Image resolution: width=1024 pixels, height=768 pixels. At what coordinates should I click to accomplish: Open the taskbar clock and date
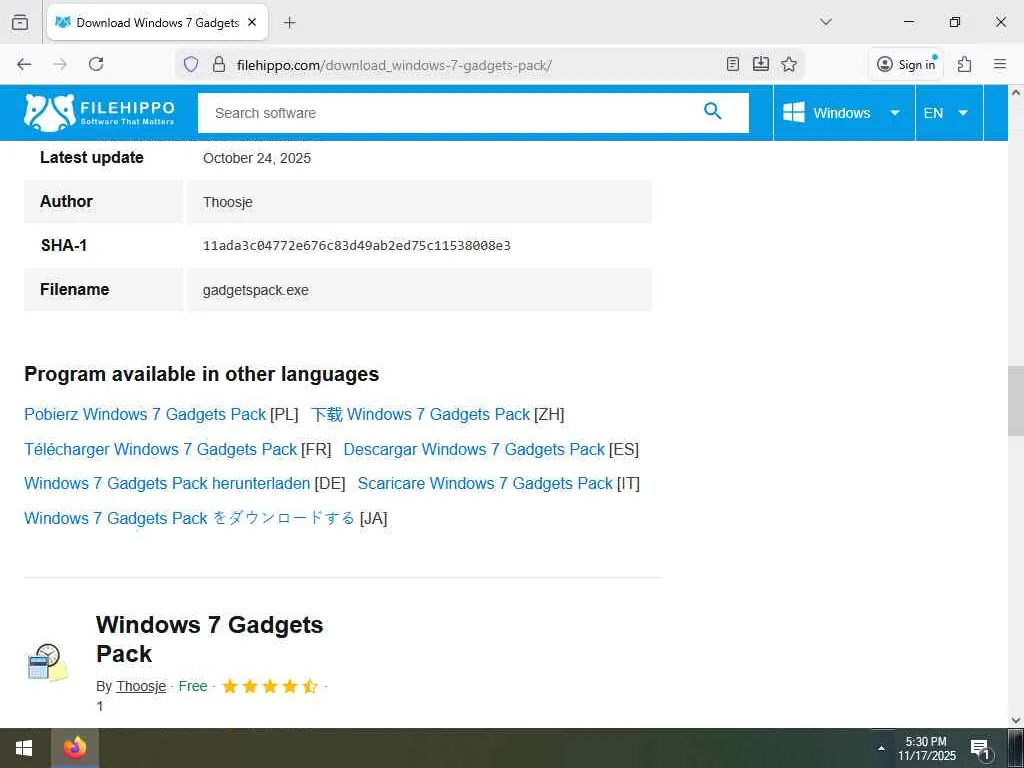click(926, 748)
